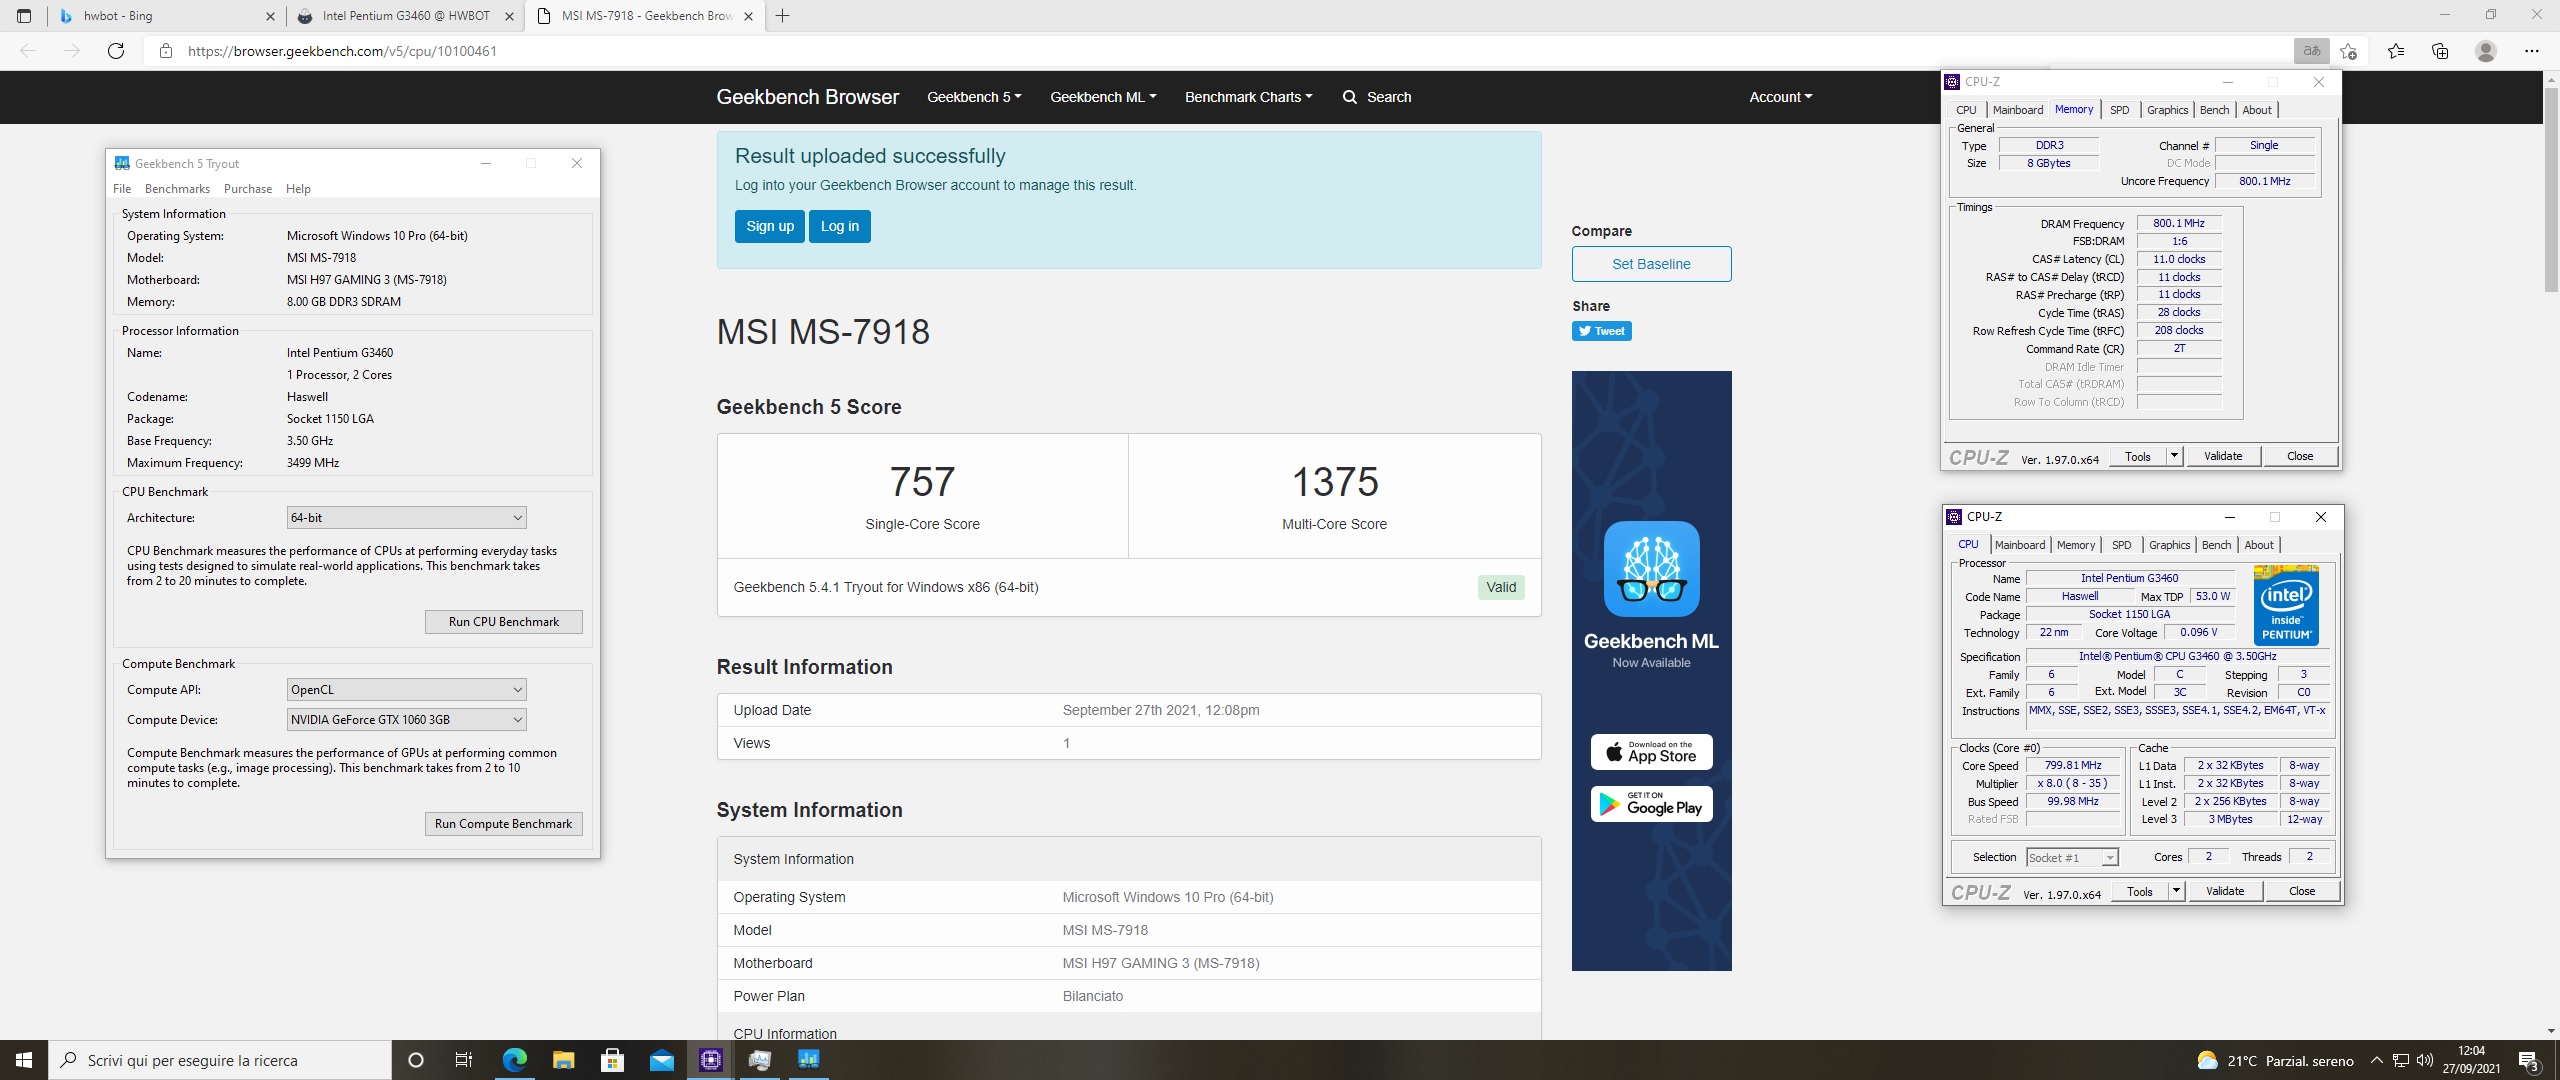Switch to Mainboard tab in lower CPU-Z
The width and height of the screenshot is (2560, 1080).
pyautogui.click(x=2019, y=545)
